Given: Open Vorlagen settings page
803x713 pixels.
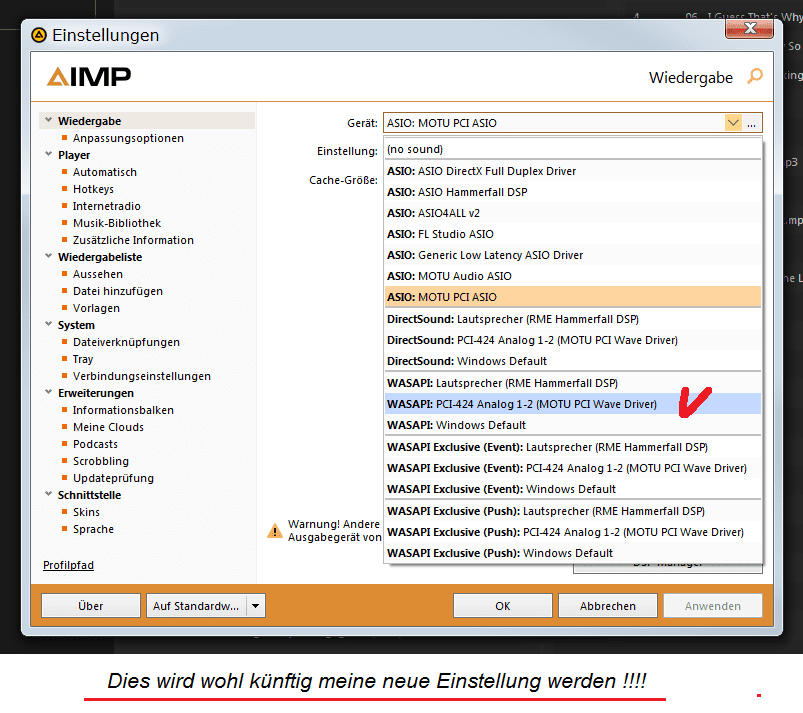Looking at the screenshot, I should (96, 308).
